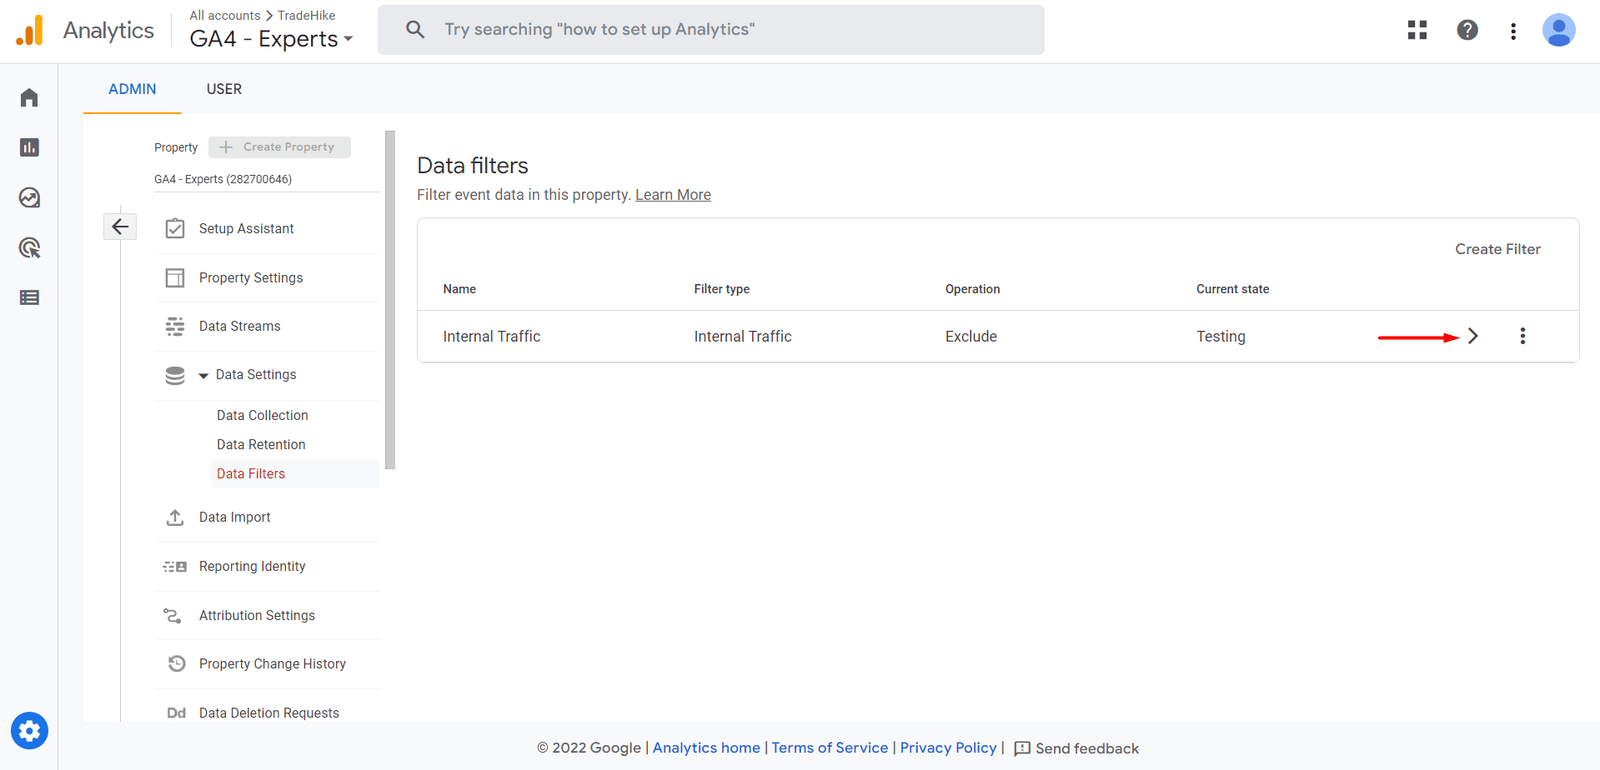
Task: Open more options for Internal Traffic filter
Action: tap(1522, 336)
